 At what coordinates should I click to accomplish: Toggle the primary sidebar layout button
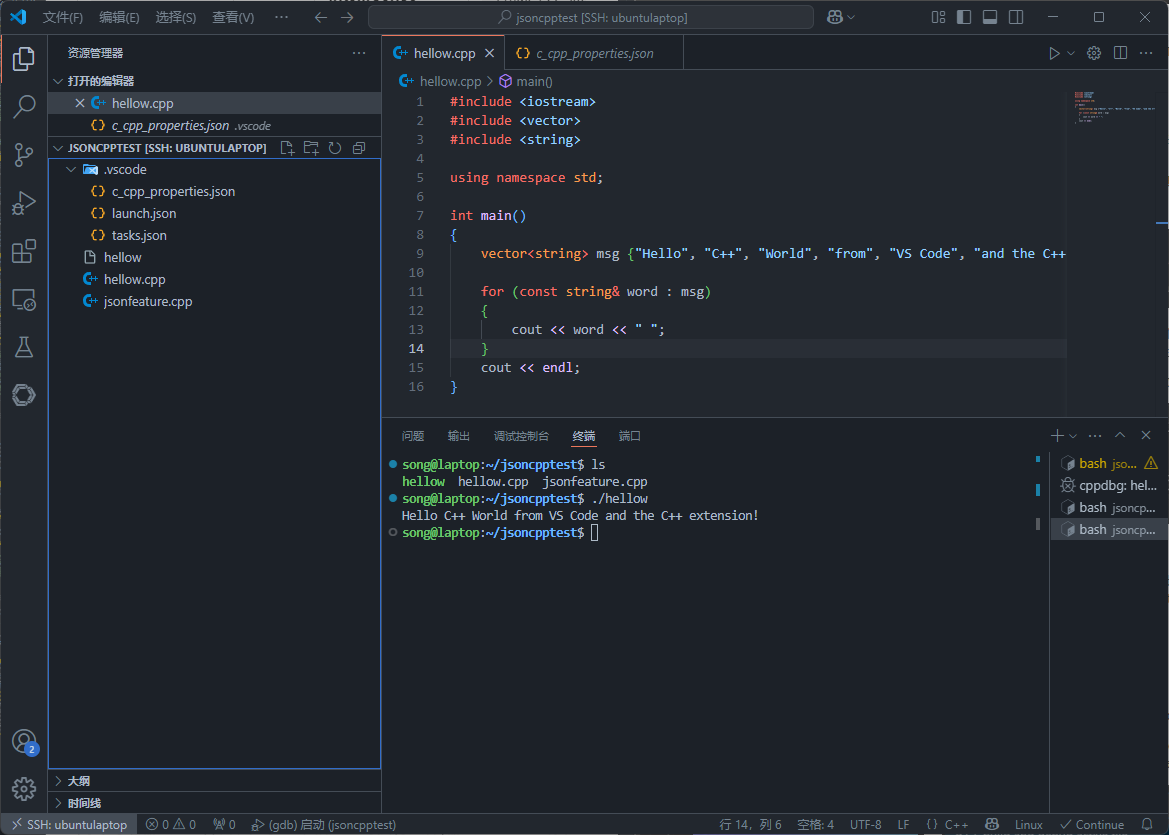point(964,17)
